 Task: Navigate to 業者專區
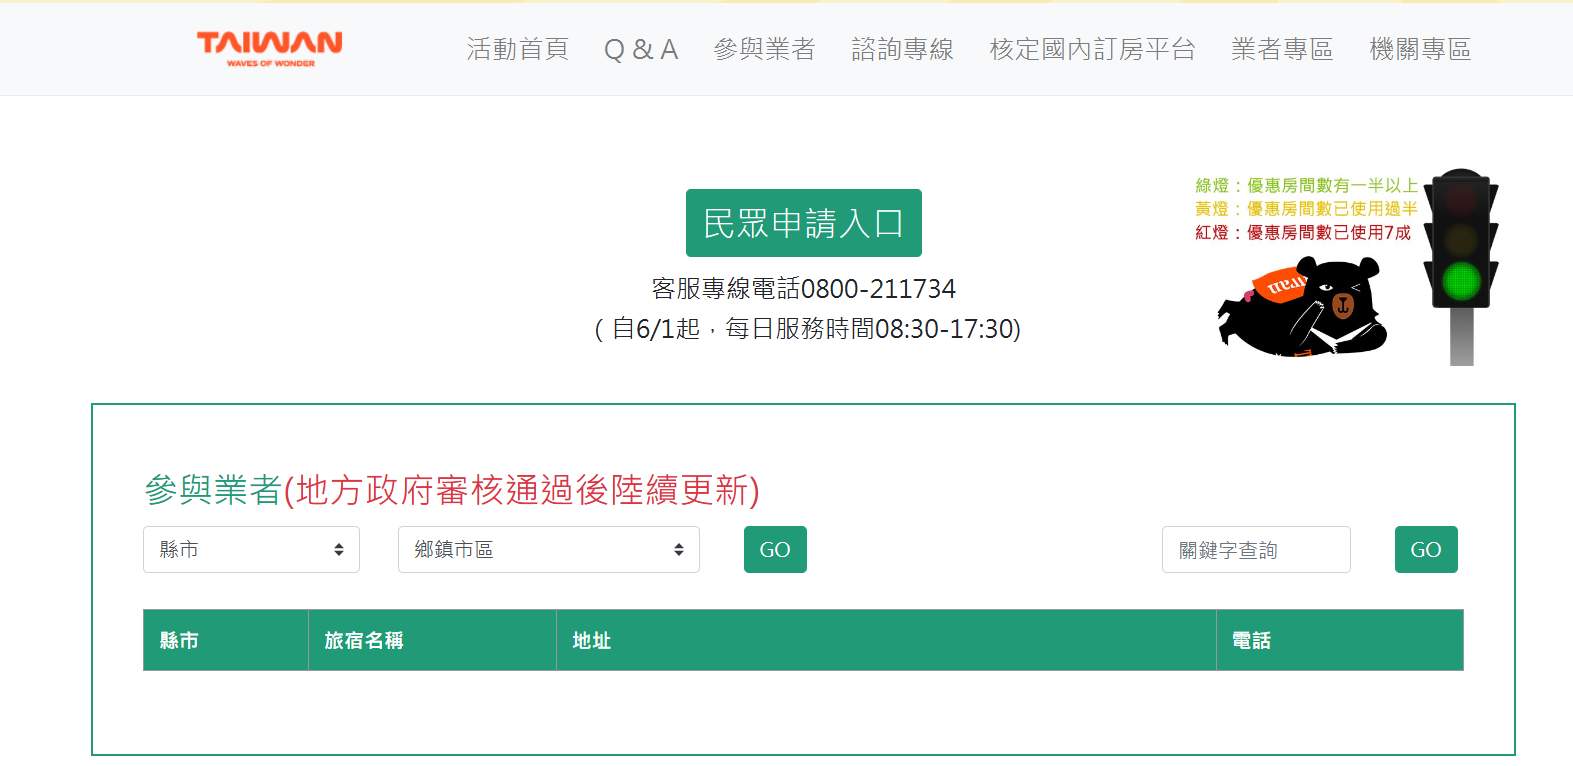[1282, 49]
